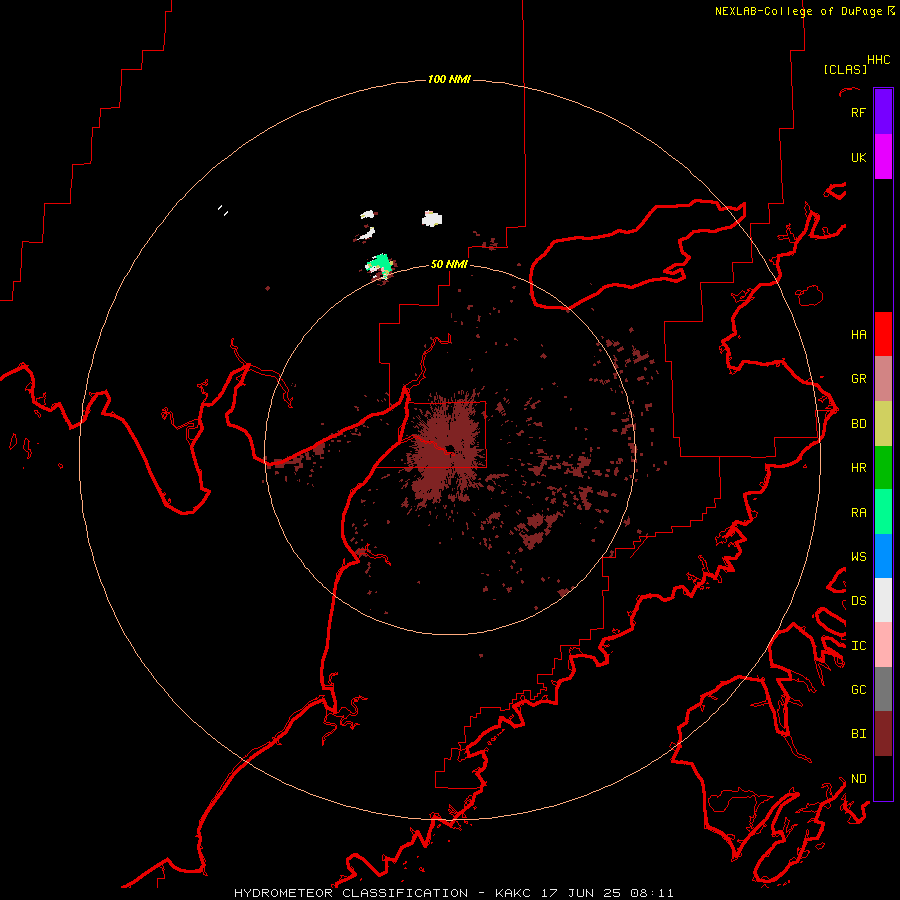This screenshot has height=900, width=900.
Task: Select the GC gray legend swatch
Action: (x=883, y=689)
